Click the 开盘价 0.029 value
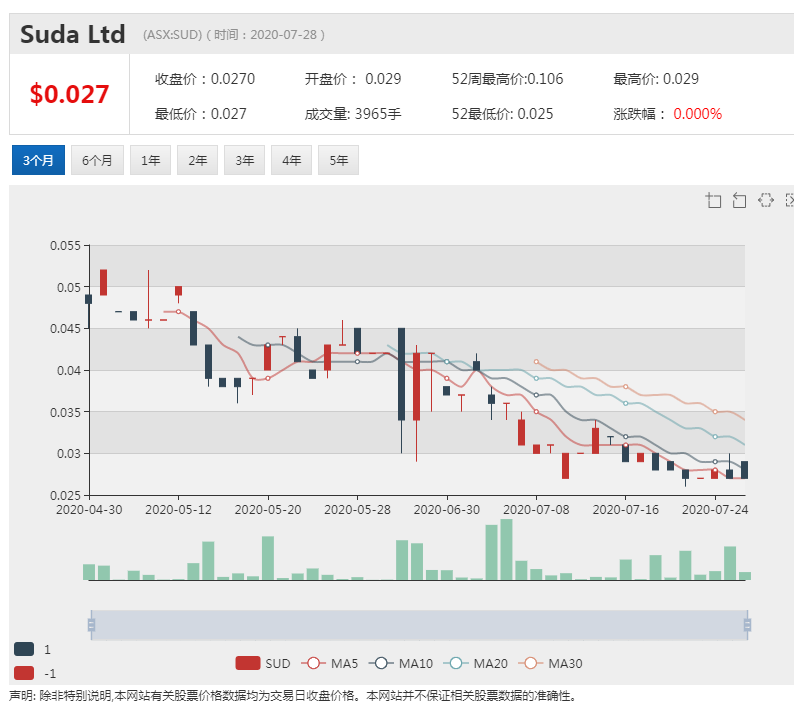Image resolution: width=801 pixels, height=707 pixels. point(353,79)
